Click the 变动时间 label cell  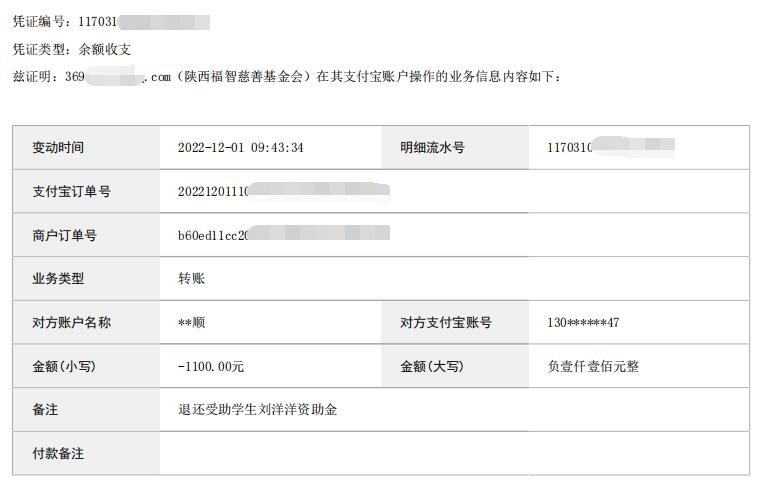coord(86,147)
